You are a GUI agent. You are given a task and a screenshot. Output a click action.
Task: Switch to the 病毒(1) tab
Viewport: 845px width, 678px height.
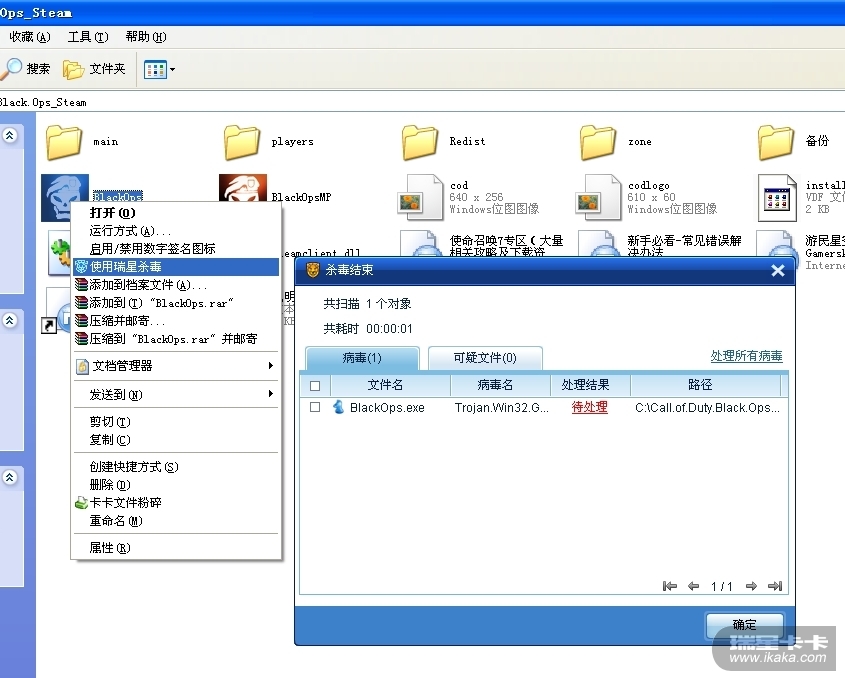[362, 358]
